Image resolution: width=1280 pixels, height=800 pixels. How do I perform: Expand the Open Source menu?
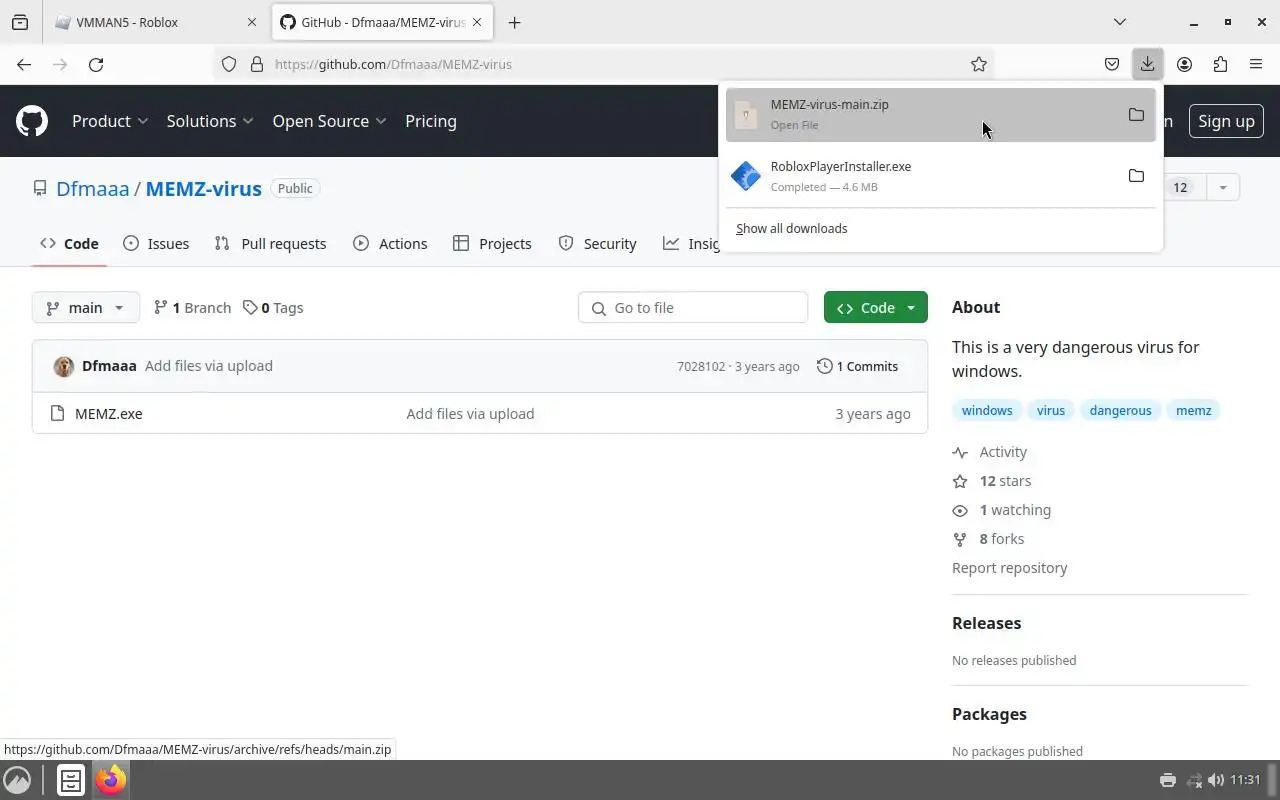[329, 121]
